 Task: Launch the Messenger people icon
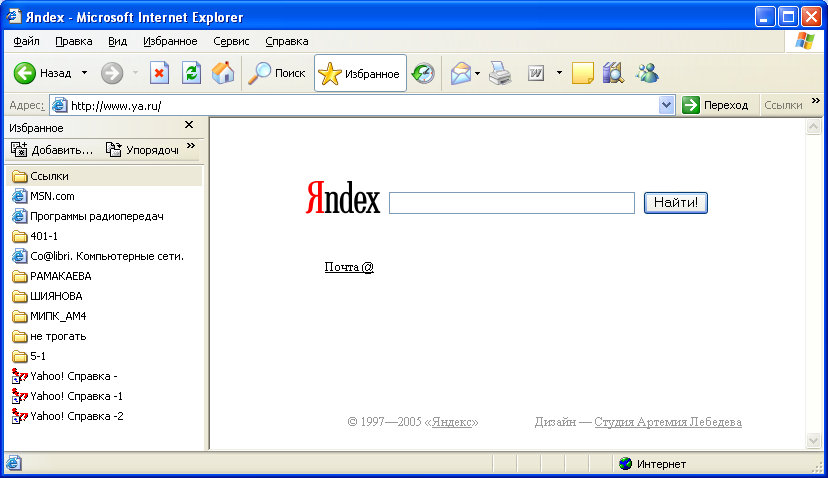pos(647,73)
